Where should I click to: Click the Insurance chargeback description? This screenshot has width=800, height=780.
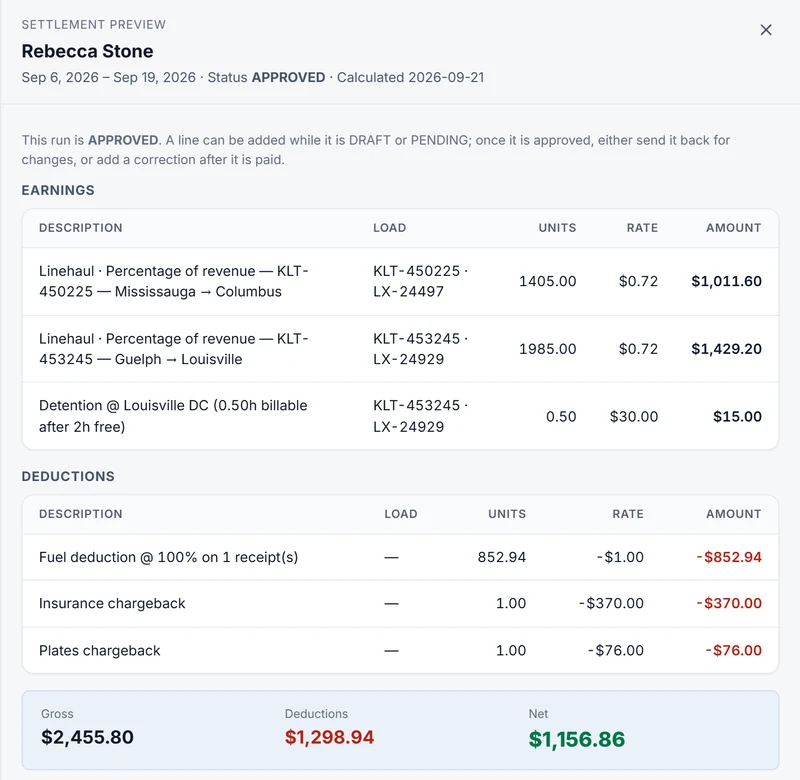click(x=112, y=603)
